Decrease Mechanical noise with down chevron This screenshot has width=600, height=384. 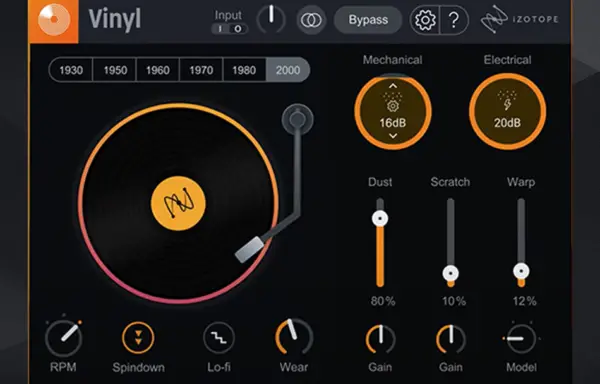(x=393, y=136)
